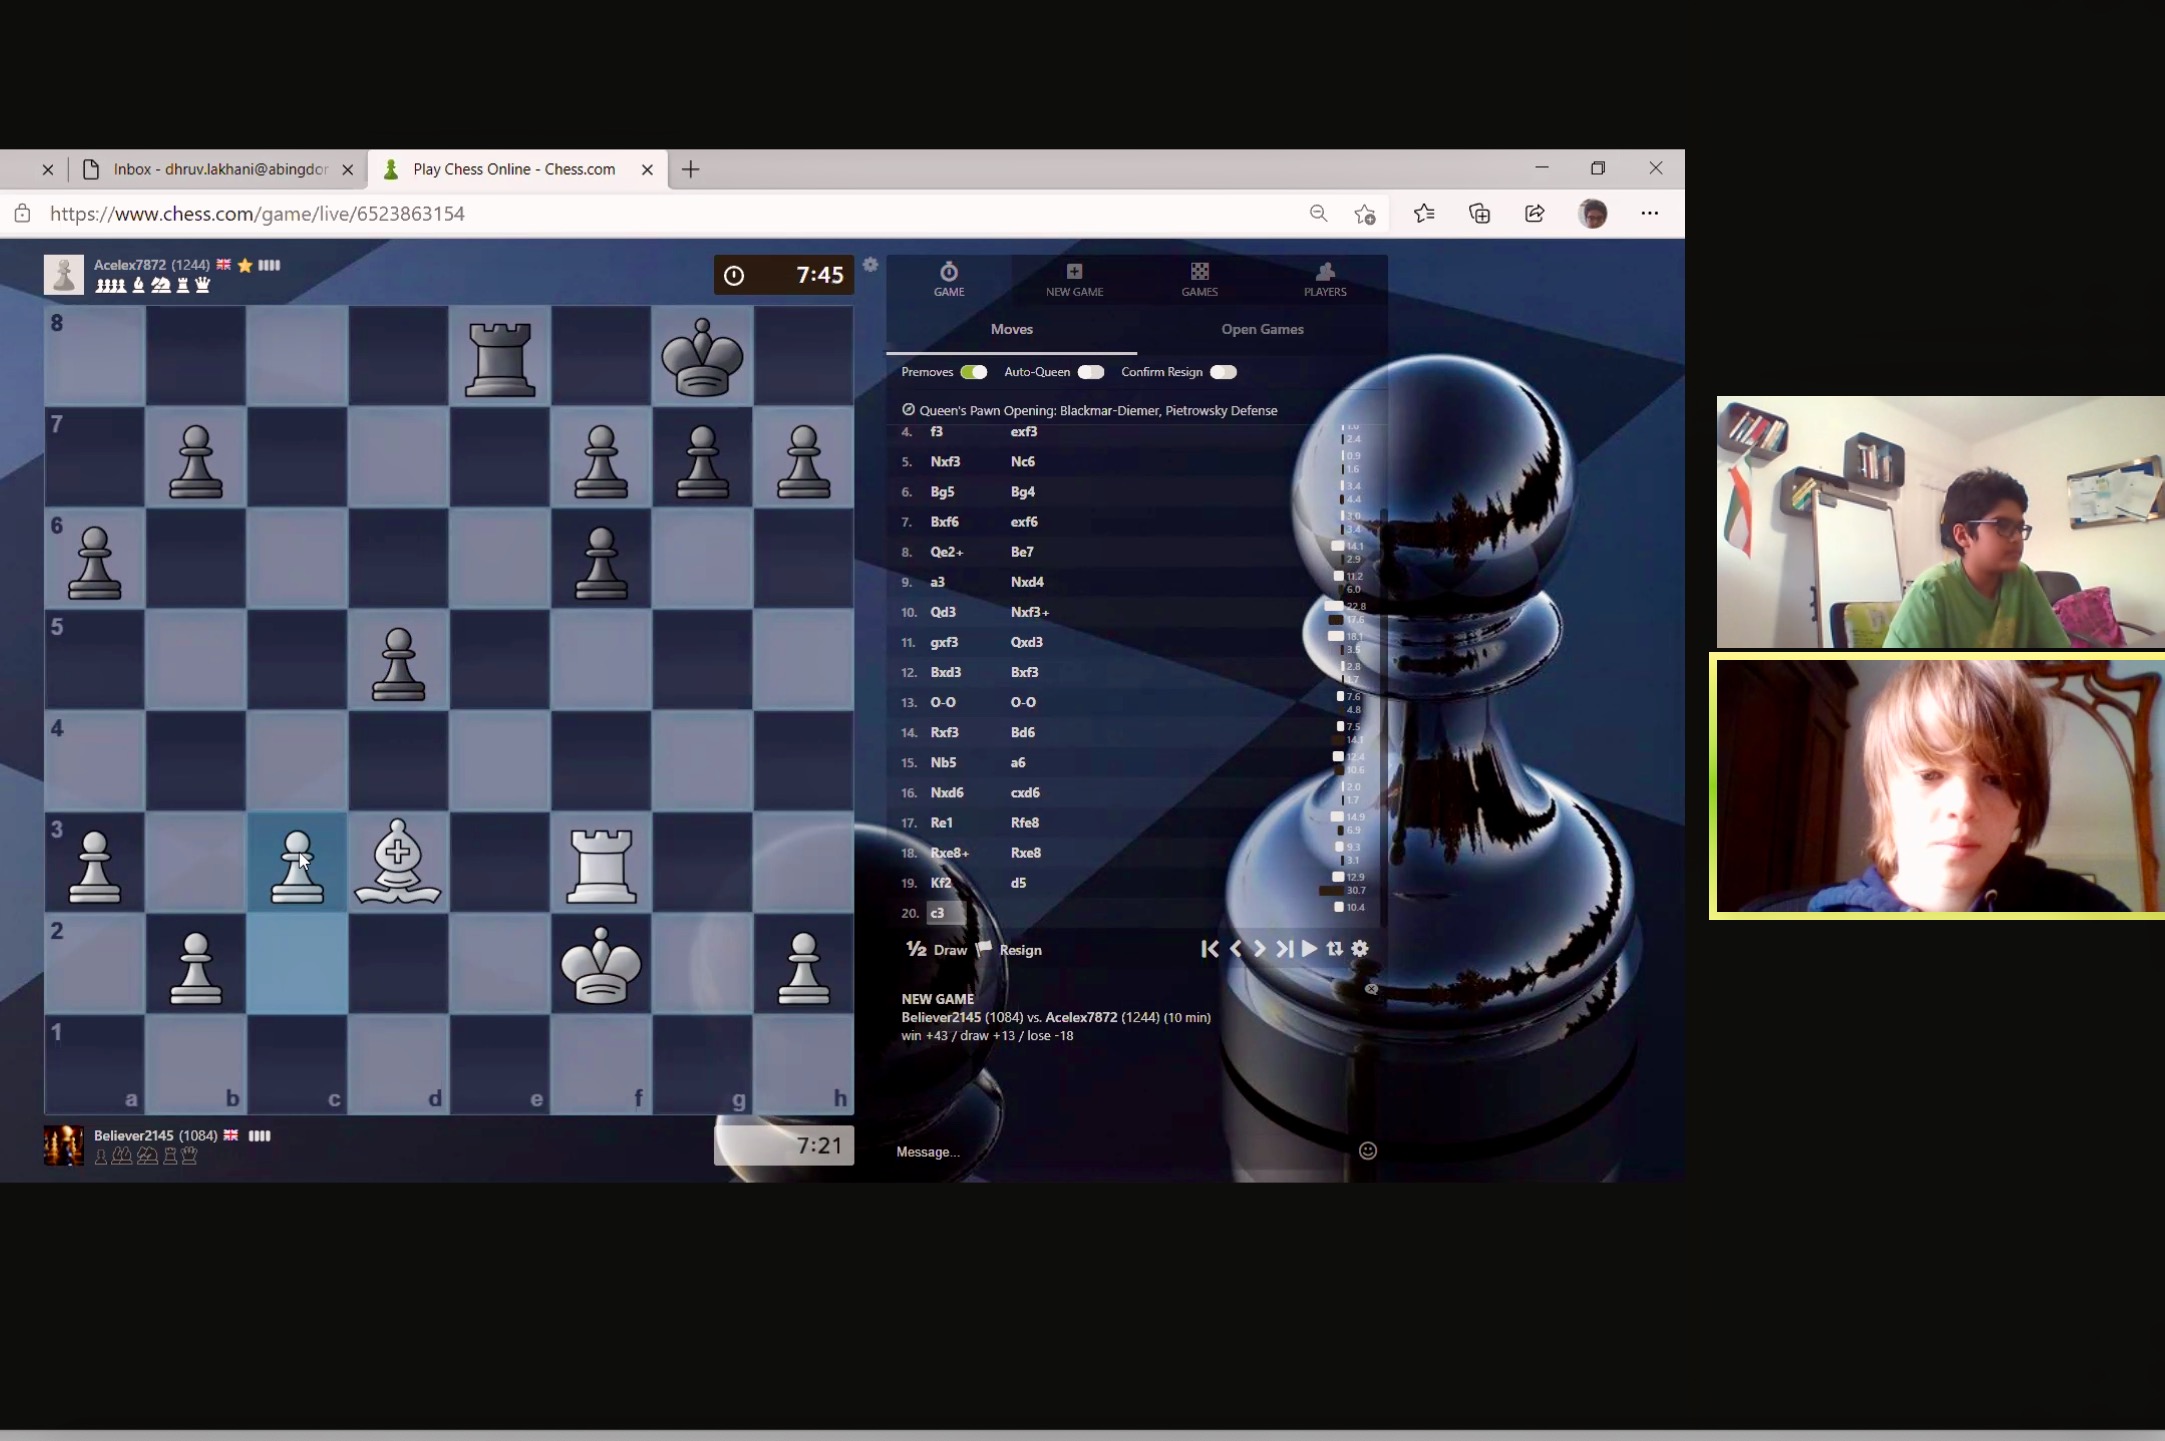Enable the Auto-Queen switch

1090,372
